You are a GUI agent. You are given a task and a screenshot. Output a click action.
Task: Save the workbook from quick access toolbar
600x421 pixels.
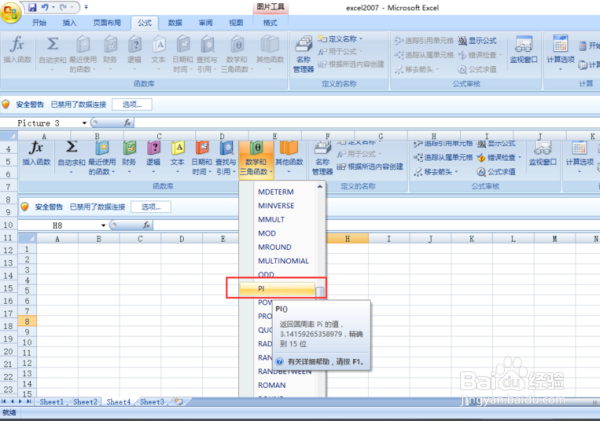coord(32,7)
